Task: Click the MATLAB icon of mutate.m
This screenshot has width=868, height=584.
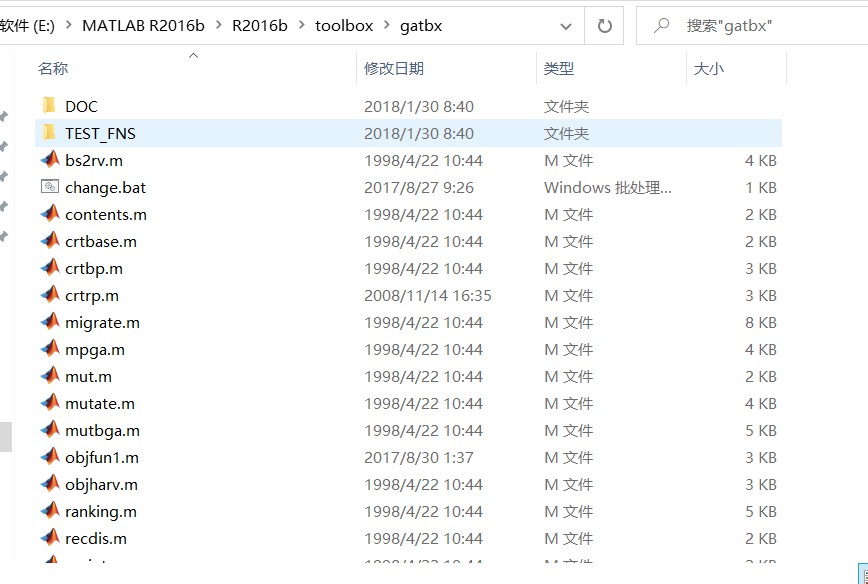Action: (50, 402)
